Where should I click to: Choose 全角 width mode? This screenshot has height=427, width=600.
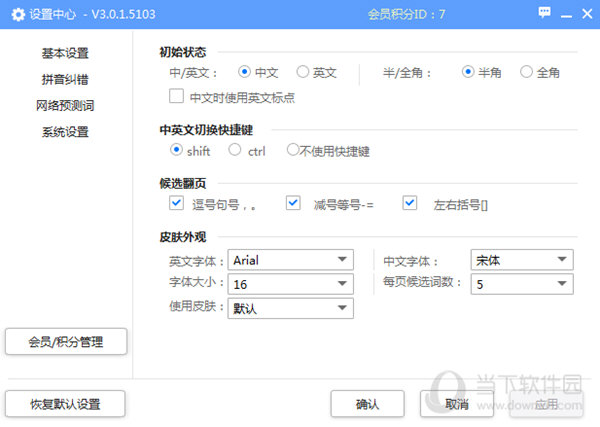click(527, 72)
